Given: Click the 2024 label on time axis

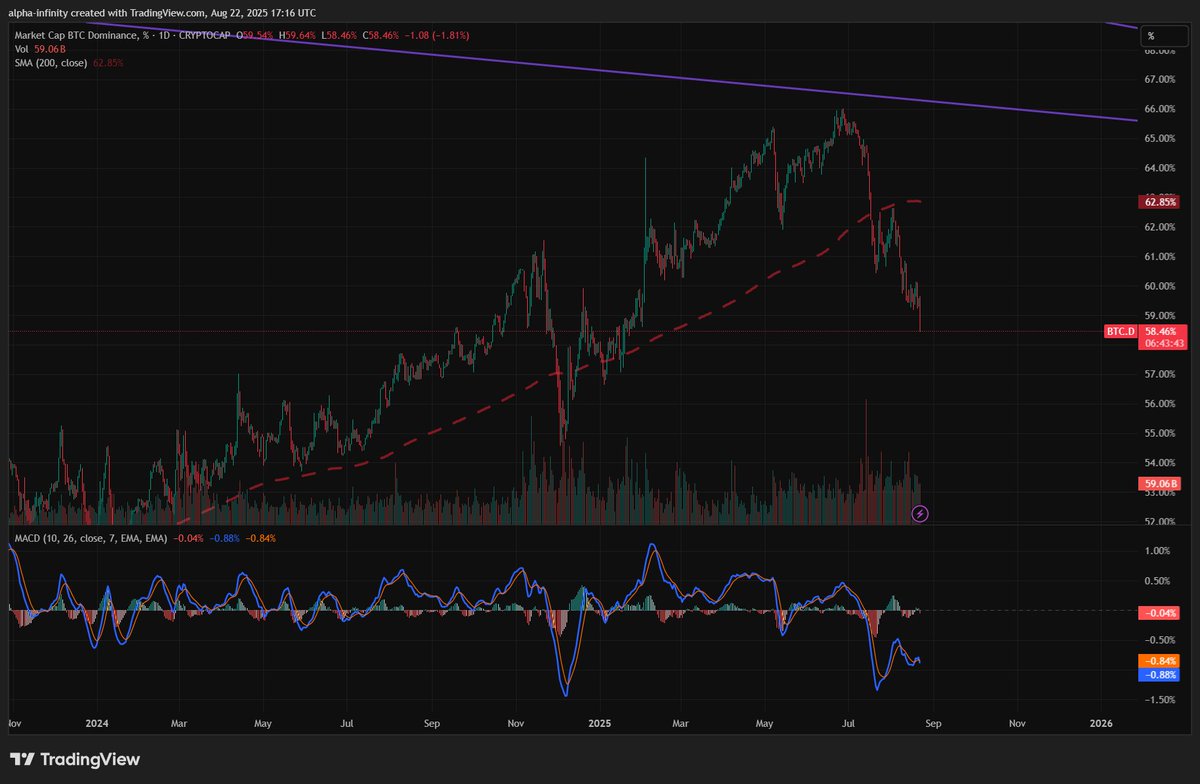Looking at the screenshot, I should [97, 722].
